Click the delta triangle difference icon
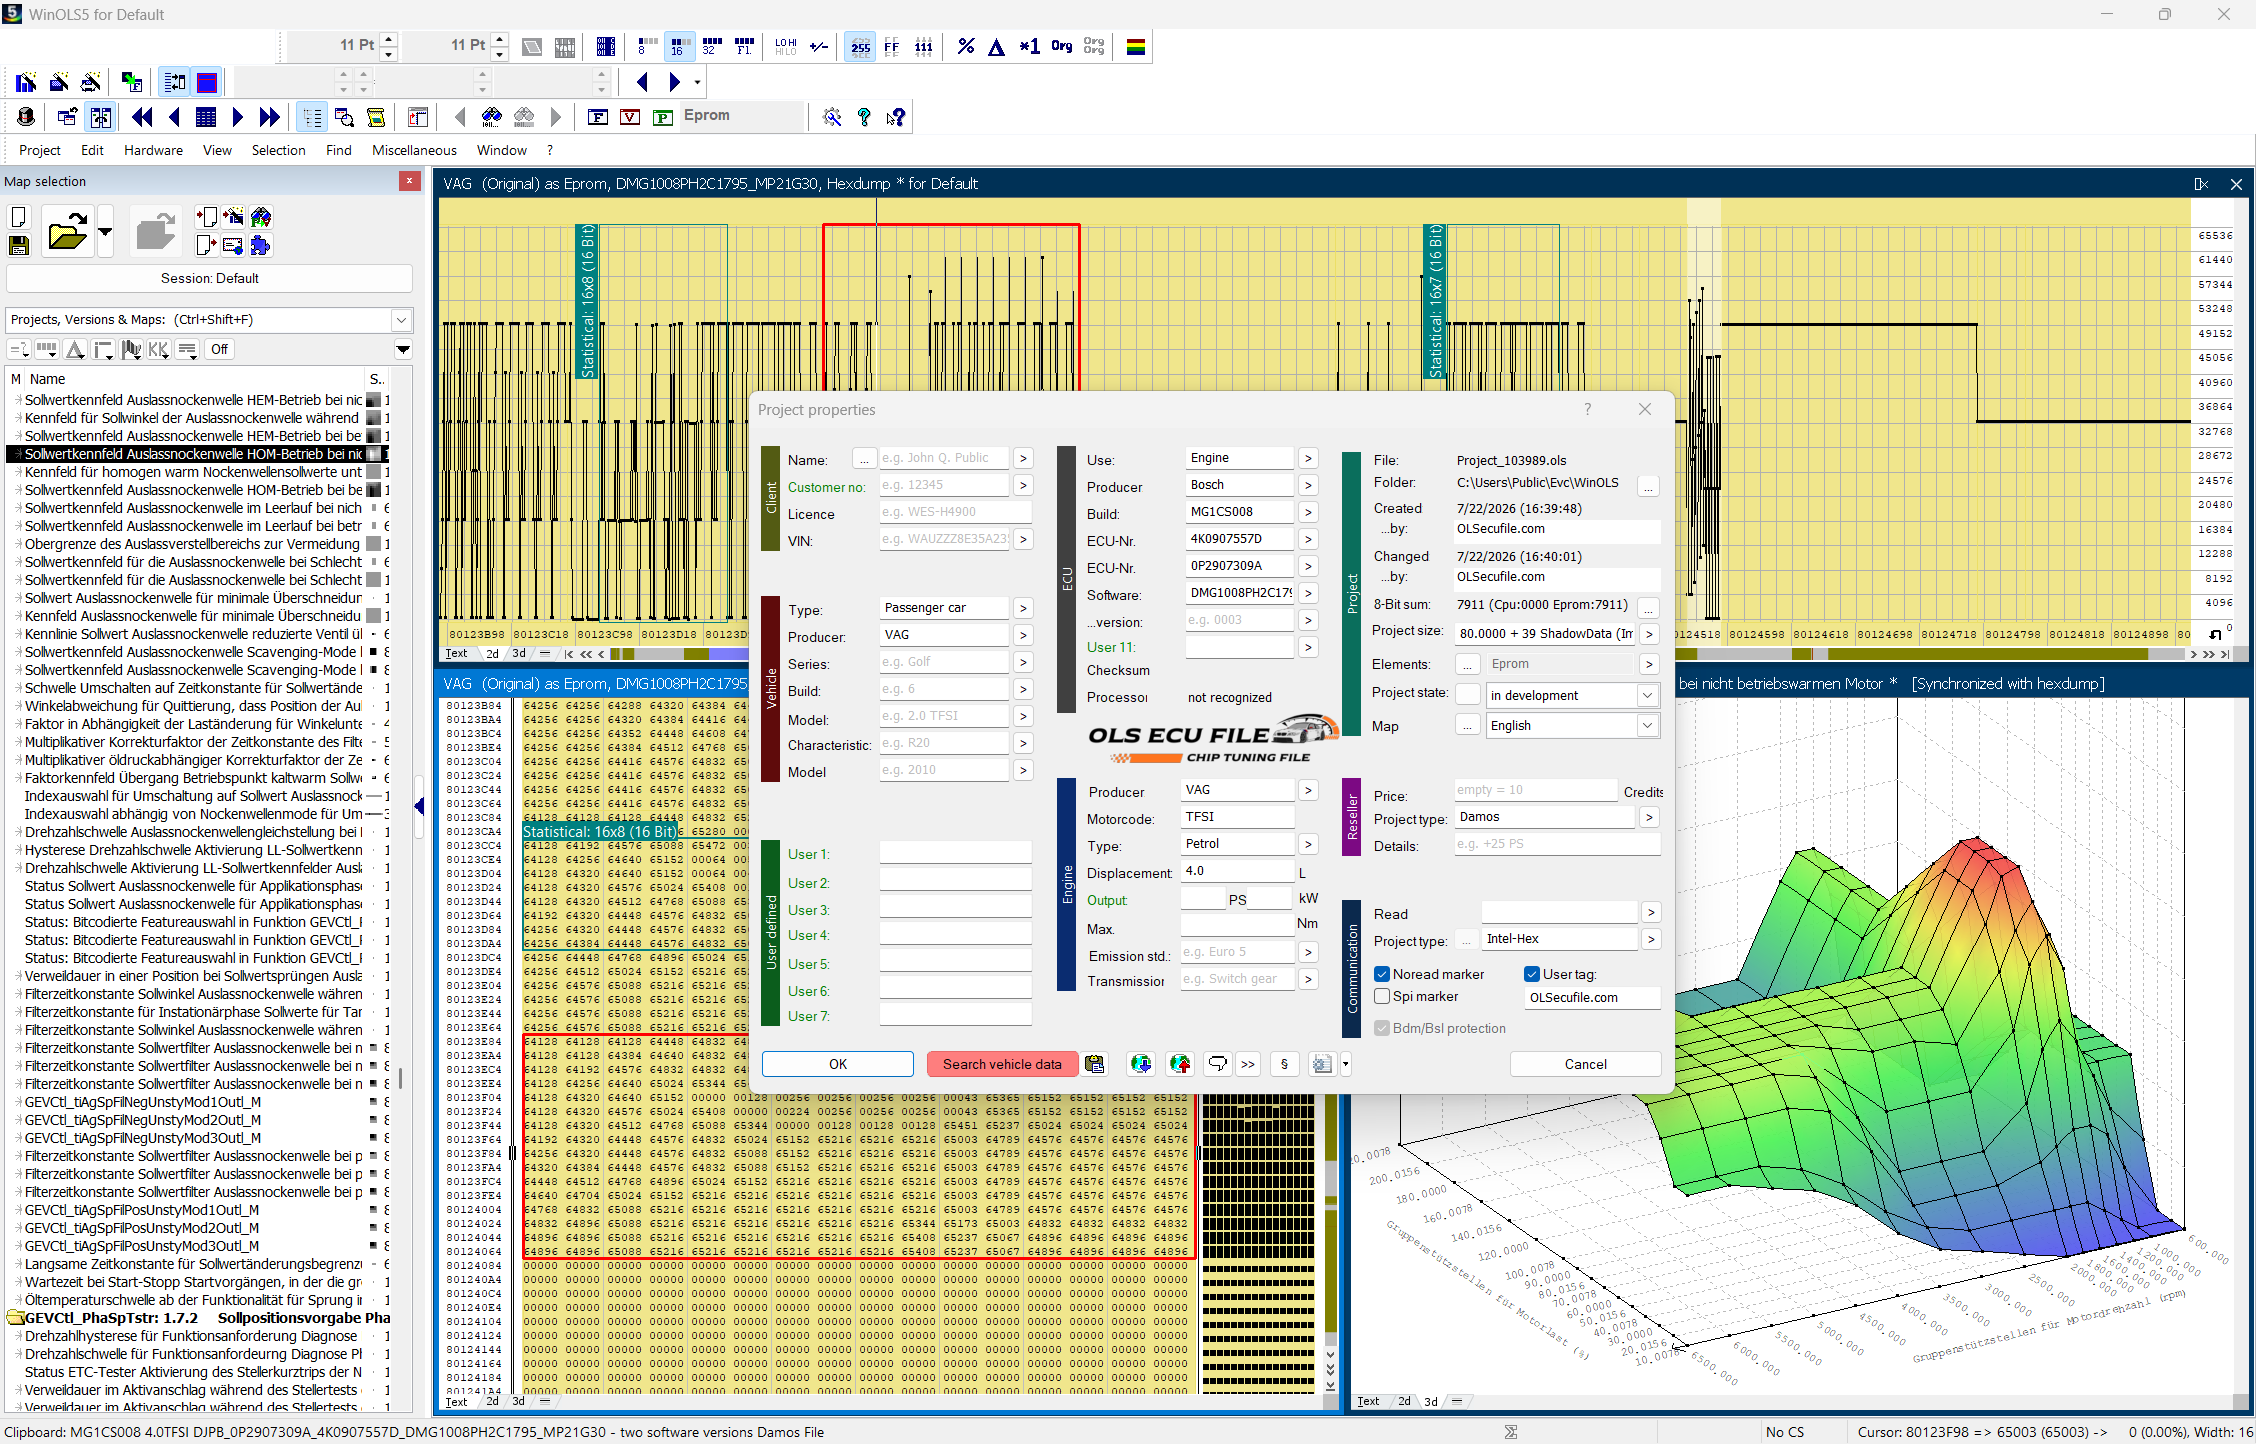The height and width of the screenshot is (1444, 2256). coord(997,46)
